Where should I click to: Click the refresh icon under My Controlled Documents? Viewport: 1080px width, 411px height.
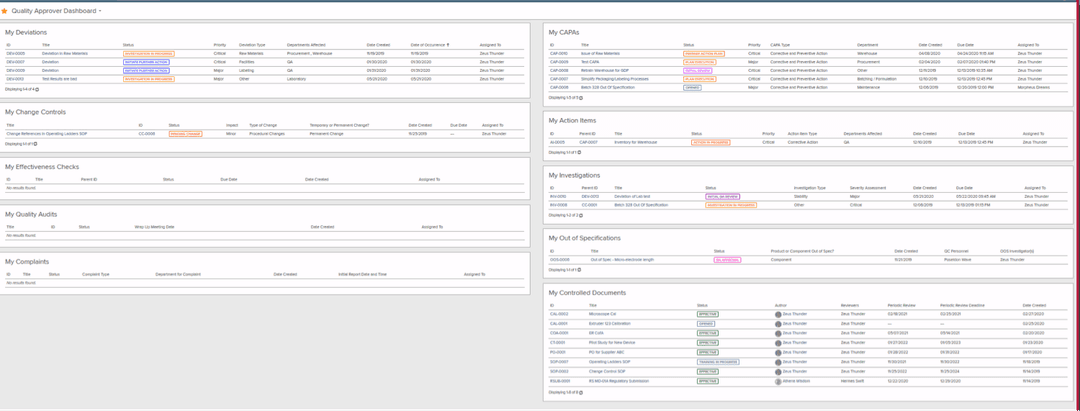581,392
